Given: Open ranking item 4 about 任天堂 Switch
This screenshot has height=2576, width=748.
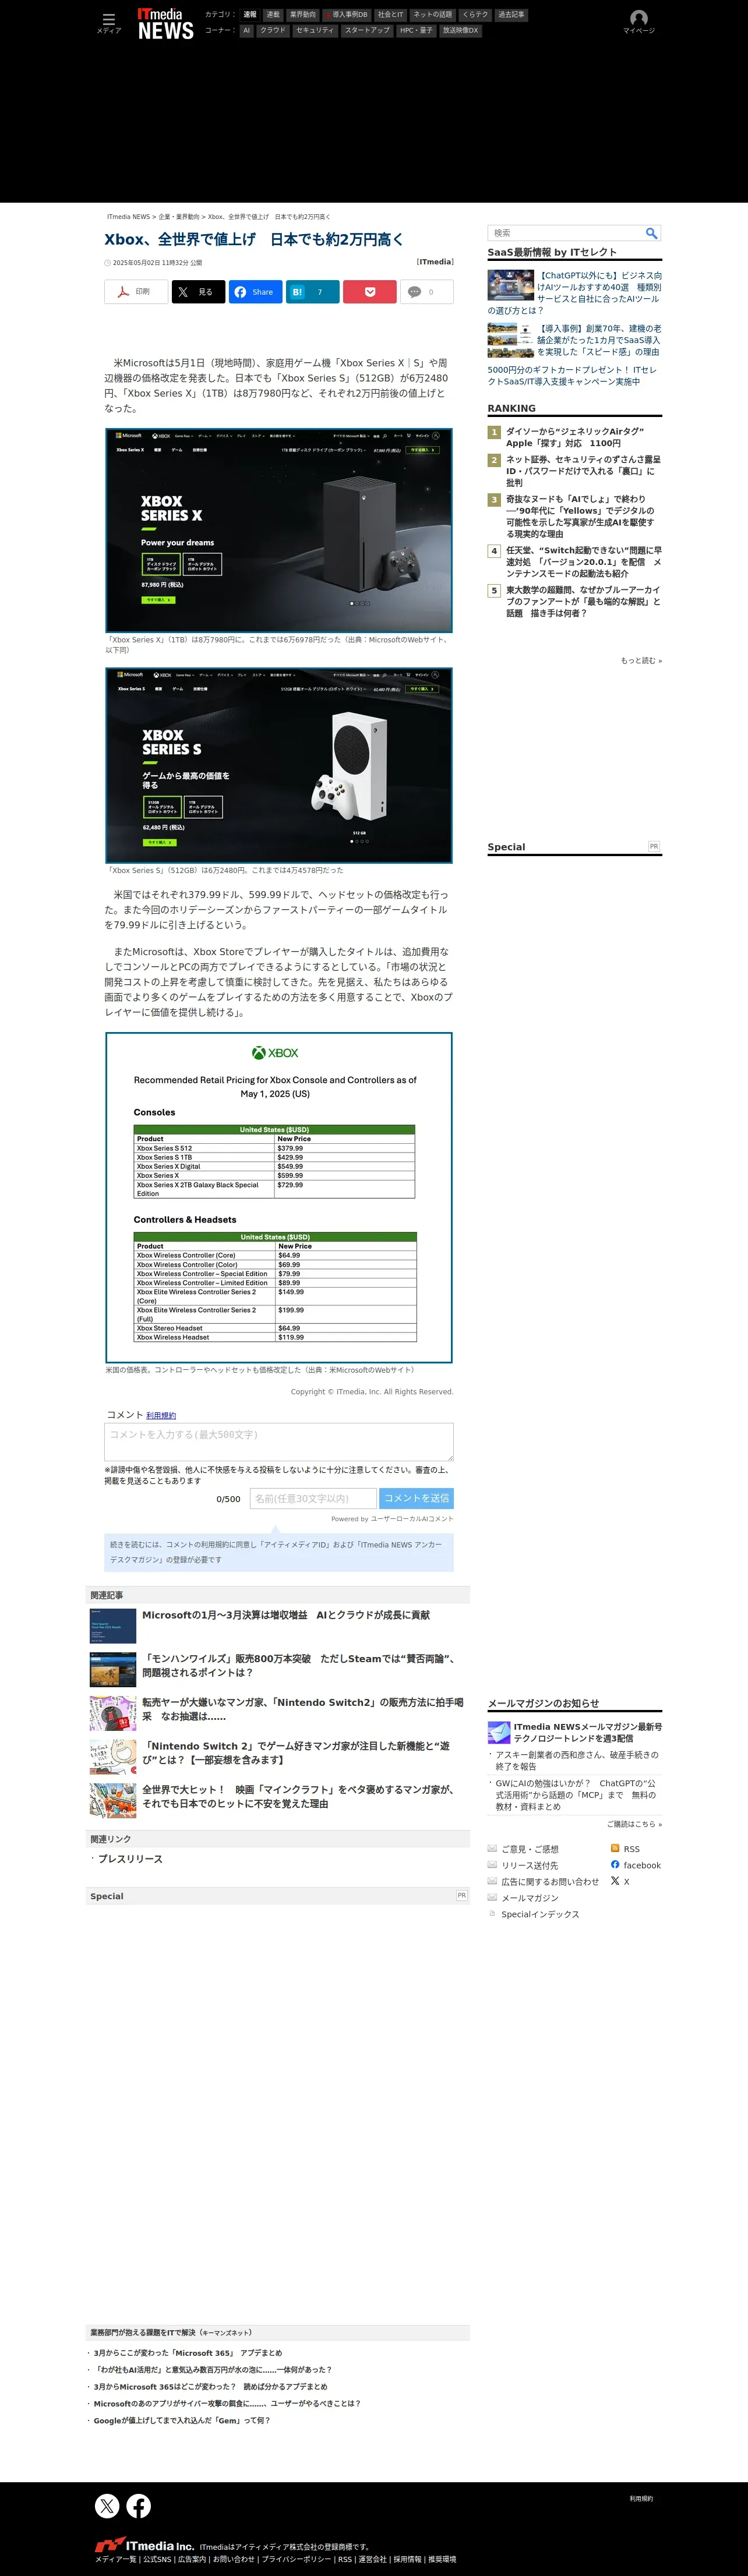Looking at the screenshot, I should (583, 562).
